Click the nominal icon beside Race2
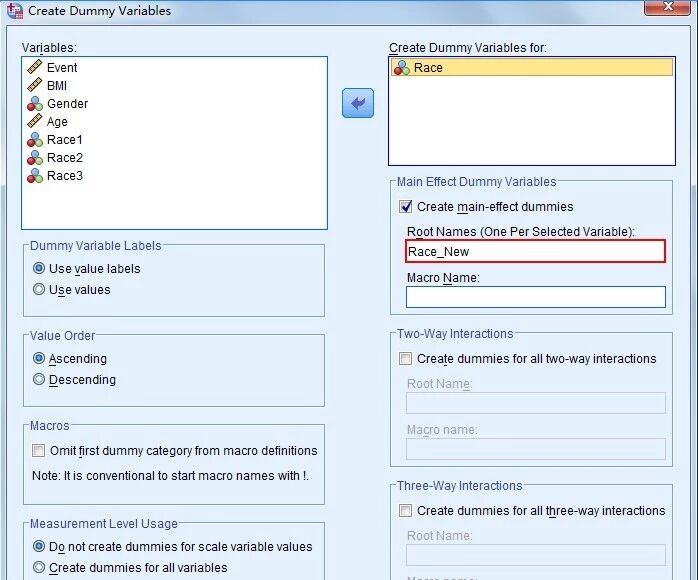Image resolution: width=698 pixels, height=580 pixels. 35,158
